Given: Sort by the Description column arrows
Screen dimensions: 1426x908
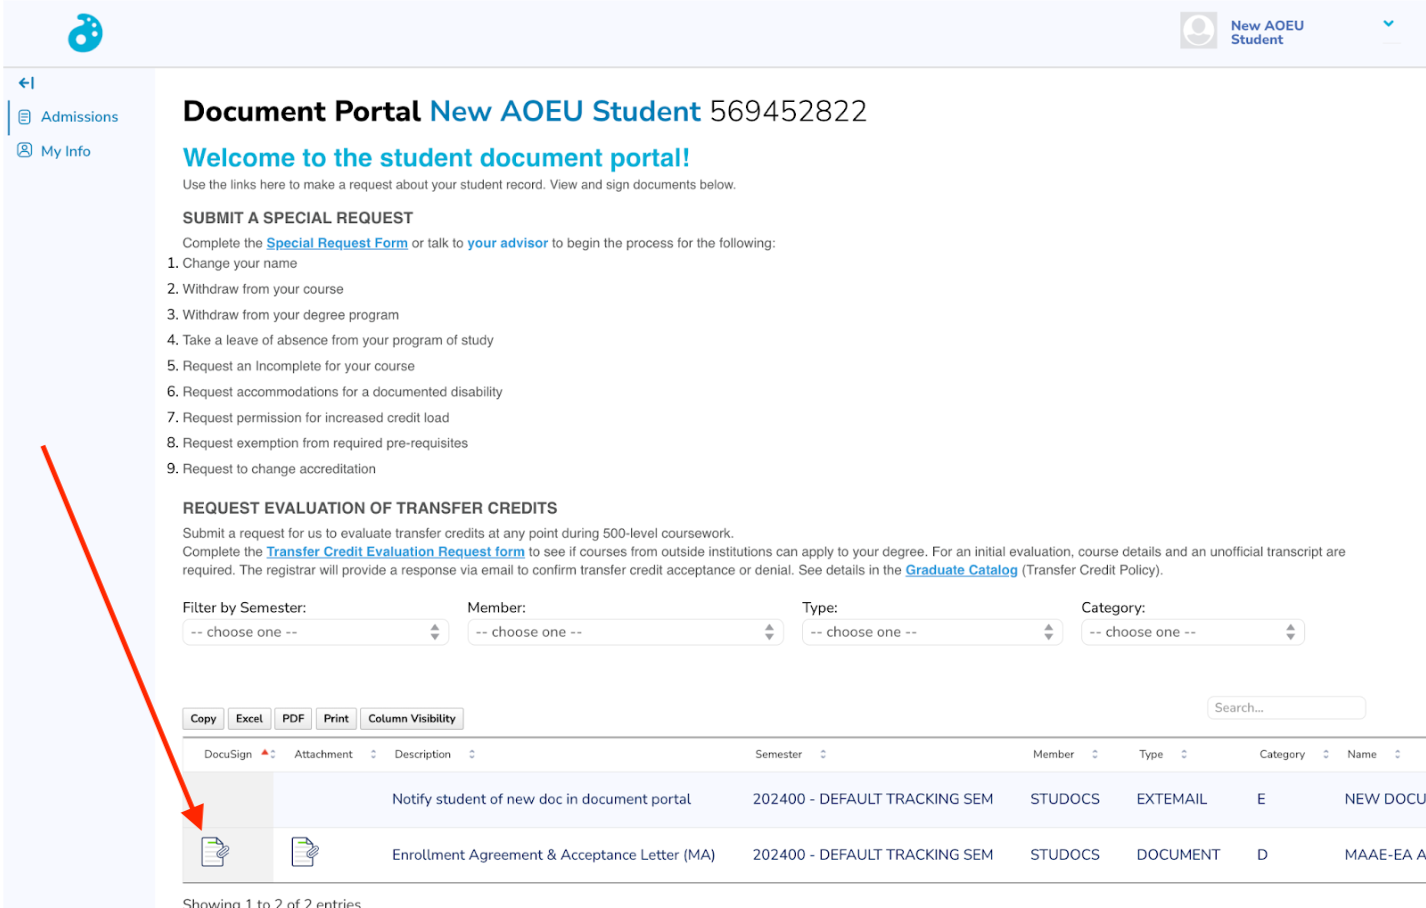Looking at the screenshot, I should coord(472,754).
